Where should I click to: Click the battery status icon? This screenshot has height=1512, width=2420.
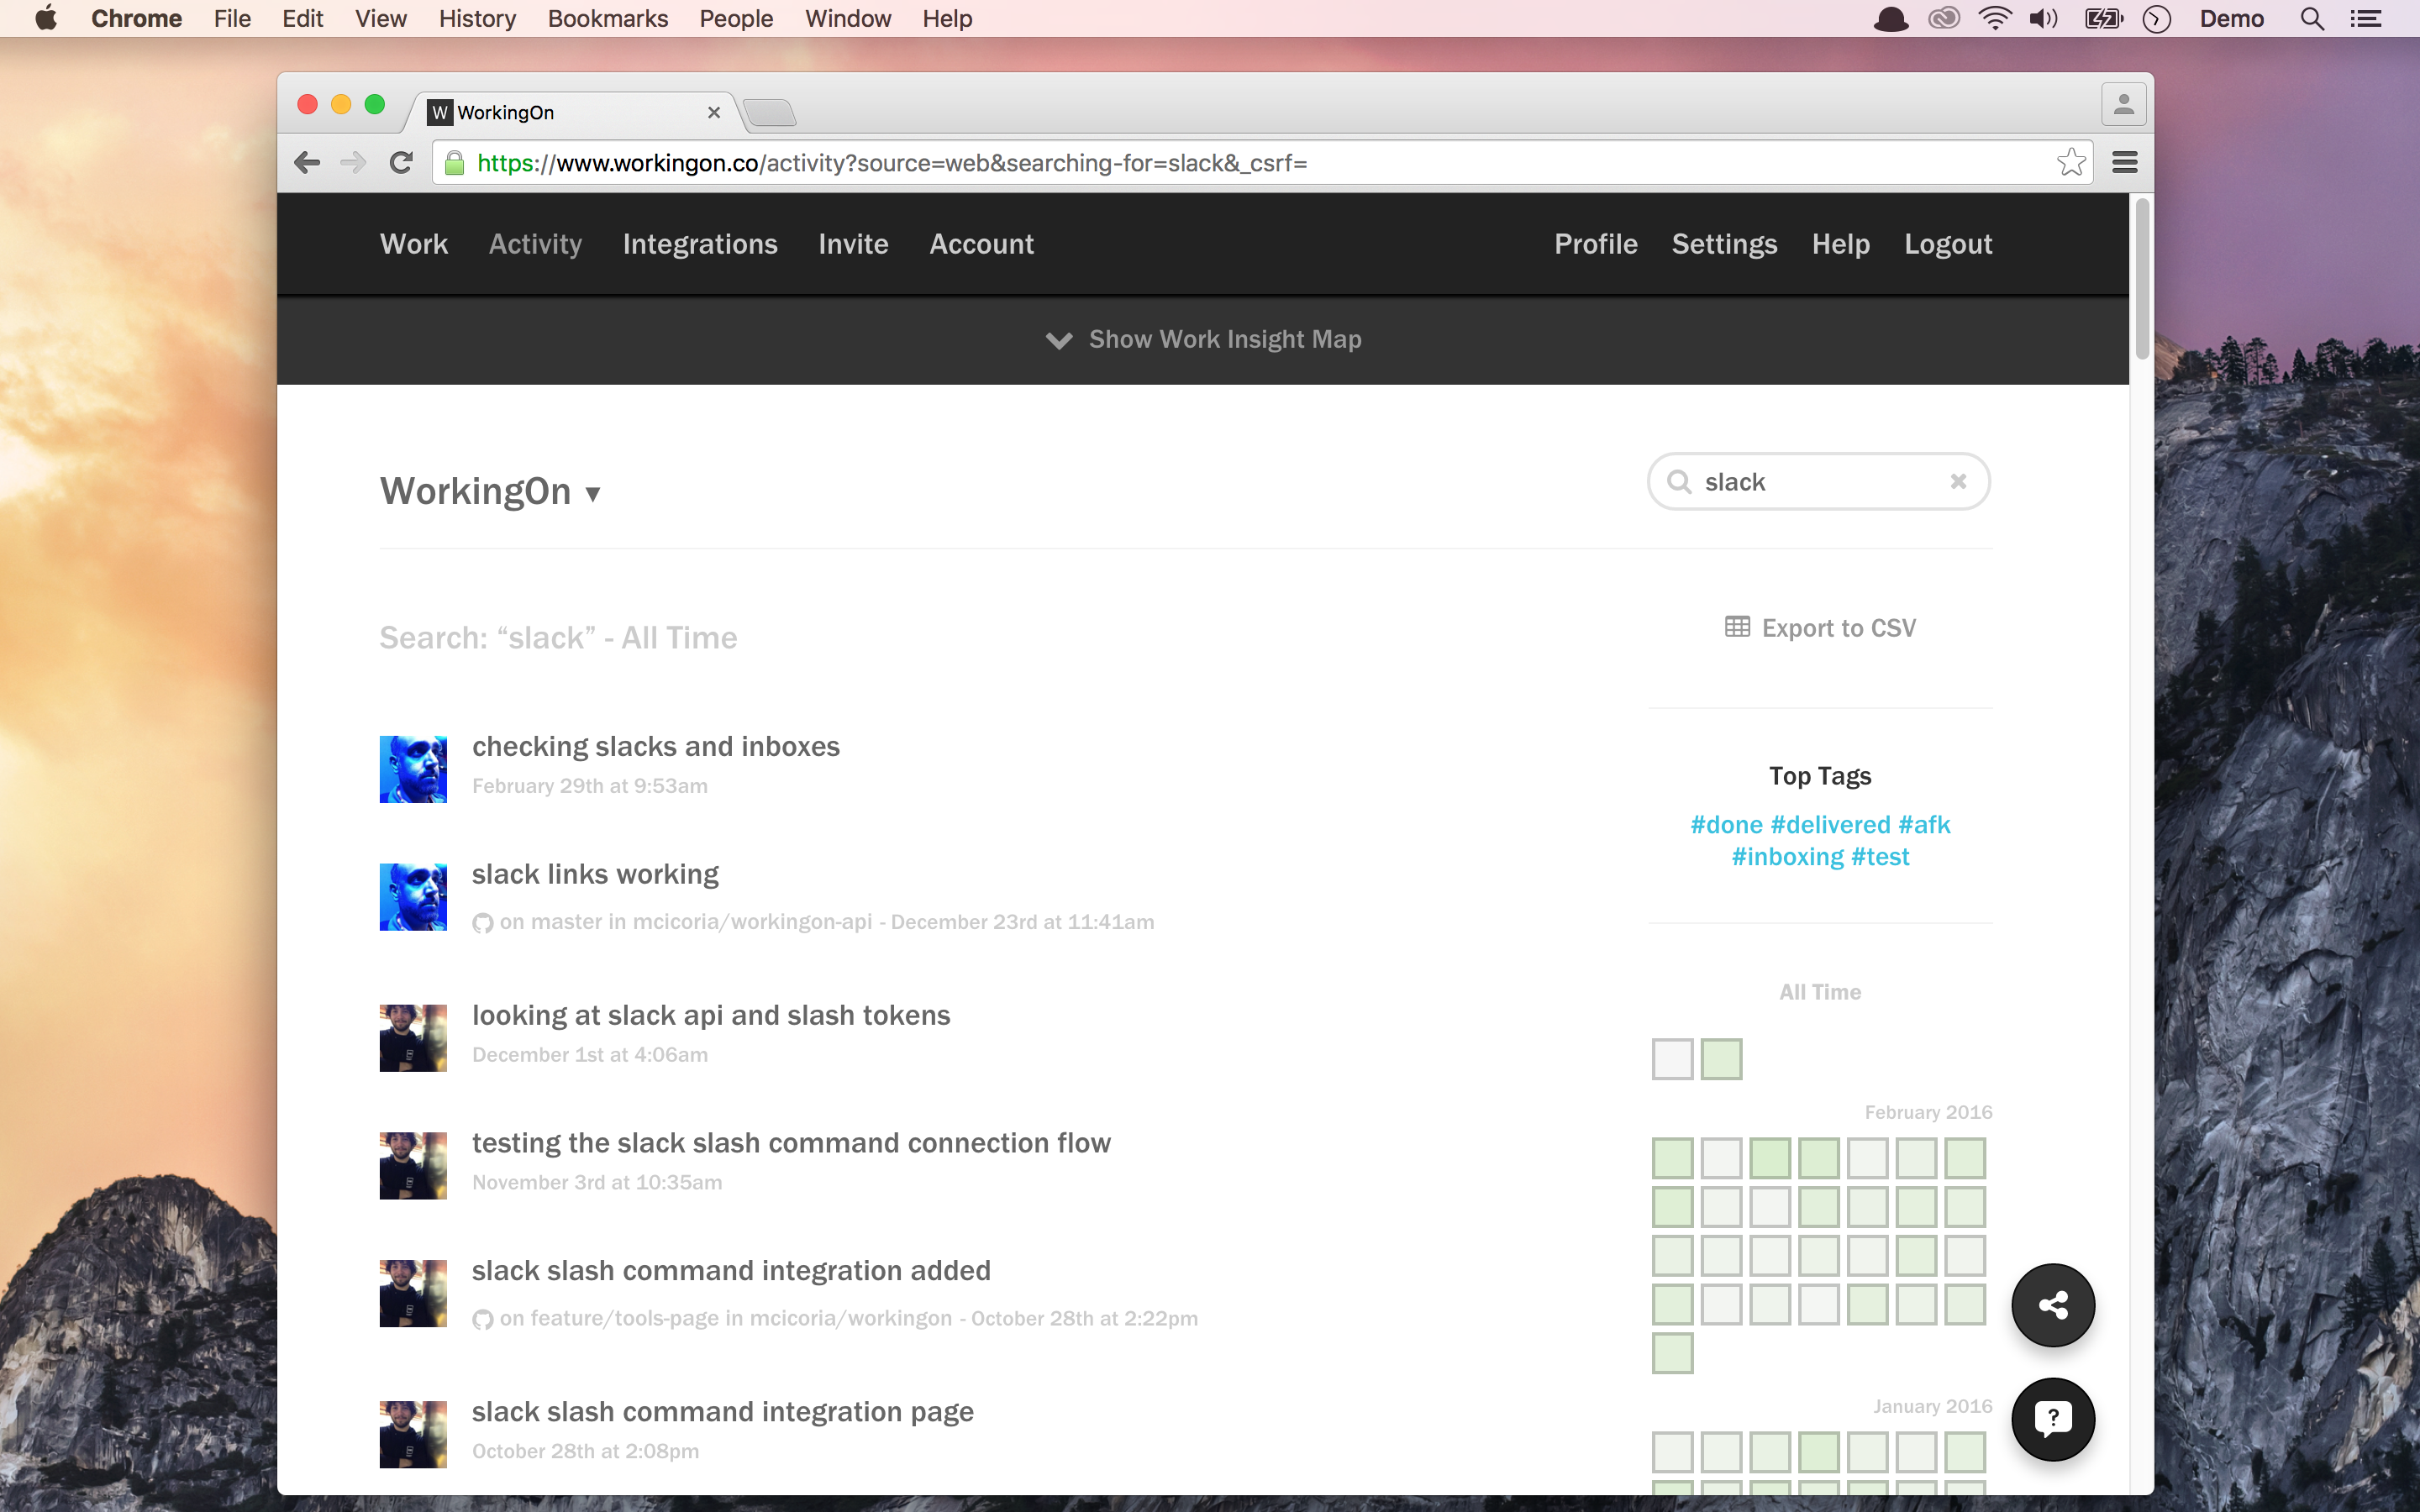(2104, 18)
